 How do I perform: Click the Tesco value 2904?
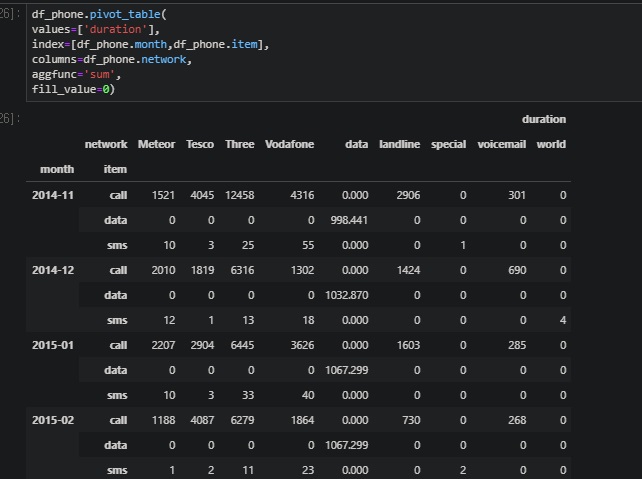click(x=202, y=345)
